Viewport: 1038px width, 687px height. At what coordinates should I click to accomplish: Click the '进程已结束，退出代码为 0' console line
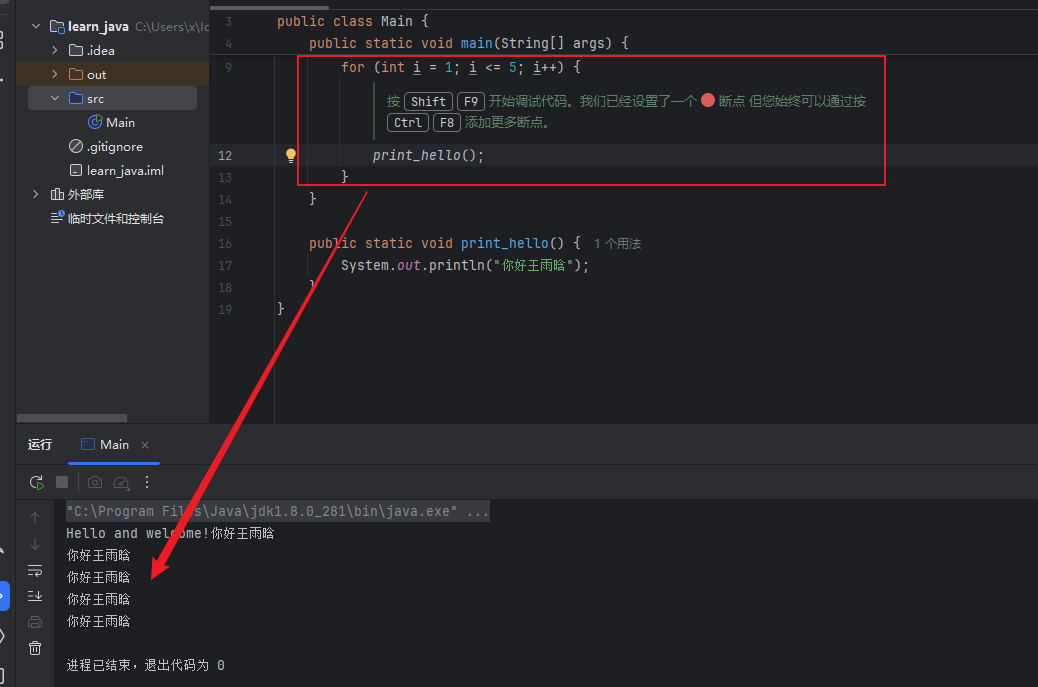[x=146, y=665]
